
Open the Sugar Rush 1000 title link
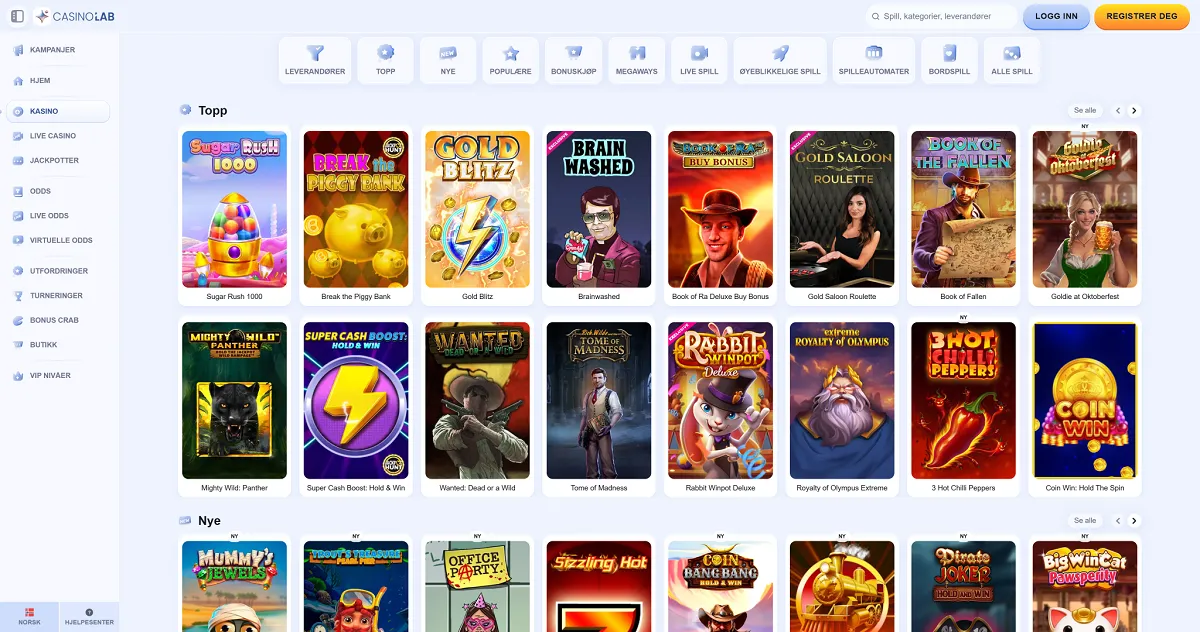click(234, 297)
